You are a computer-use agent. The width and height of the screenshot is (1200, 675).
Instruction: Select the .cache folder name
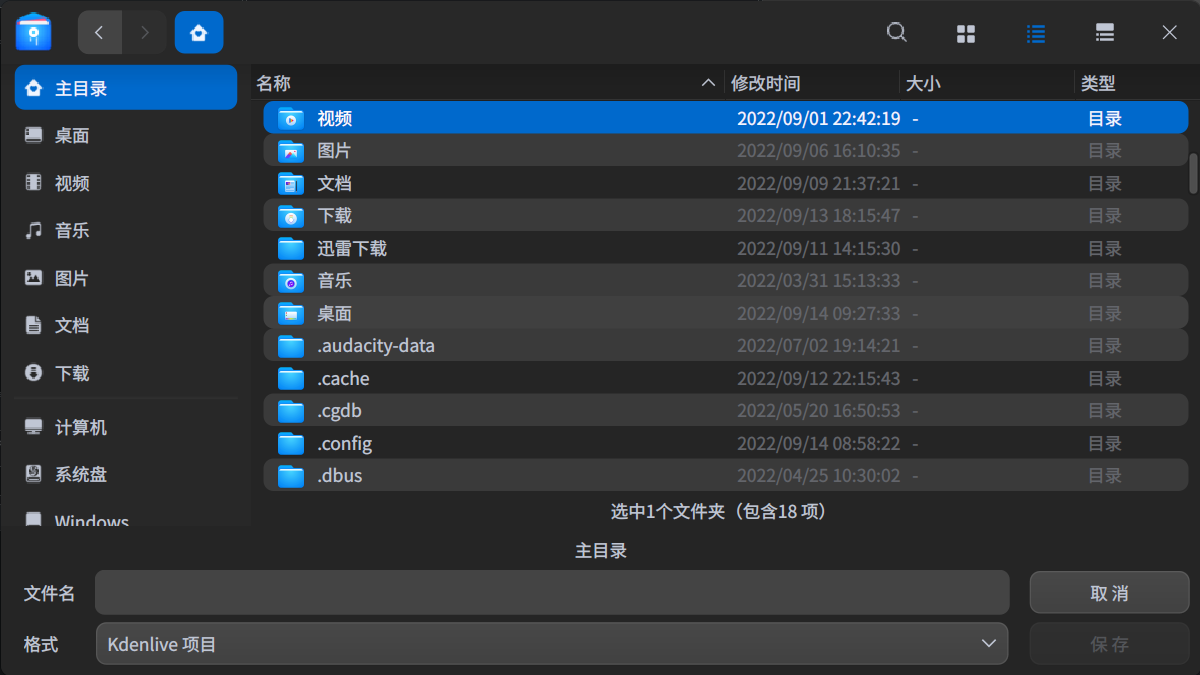pos(344,378)
